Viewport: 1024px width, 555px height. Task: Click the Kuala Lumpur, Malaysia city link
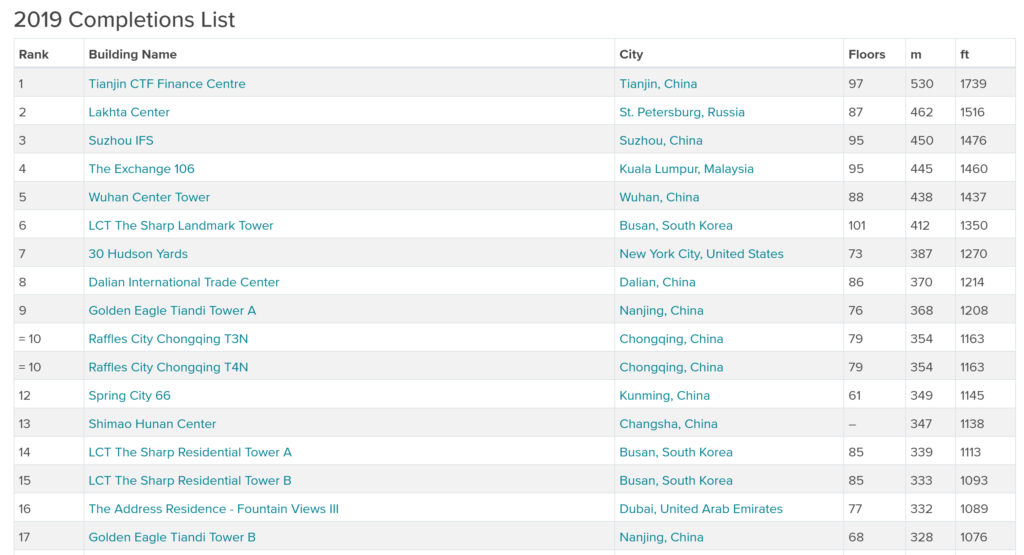pos(686,168)
